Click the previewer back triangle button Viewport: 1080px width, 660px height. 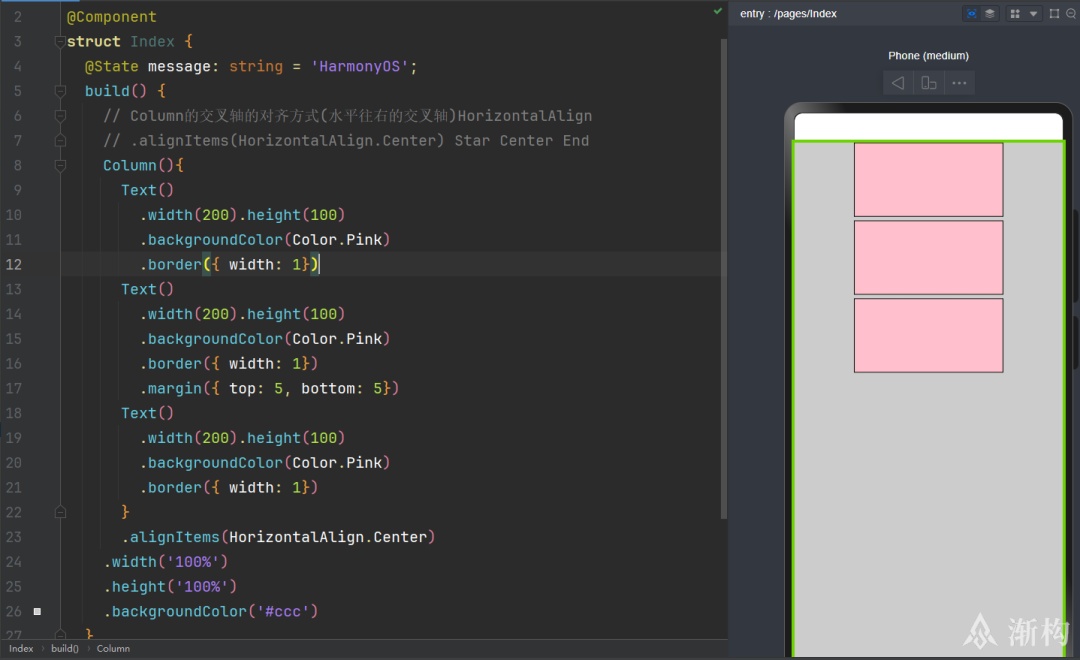[x=898, y=83]
